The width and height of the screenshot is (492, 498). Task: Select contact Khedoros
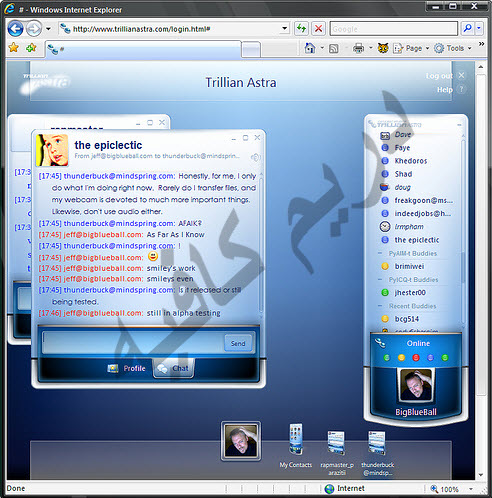pos(411,161)
